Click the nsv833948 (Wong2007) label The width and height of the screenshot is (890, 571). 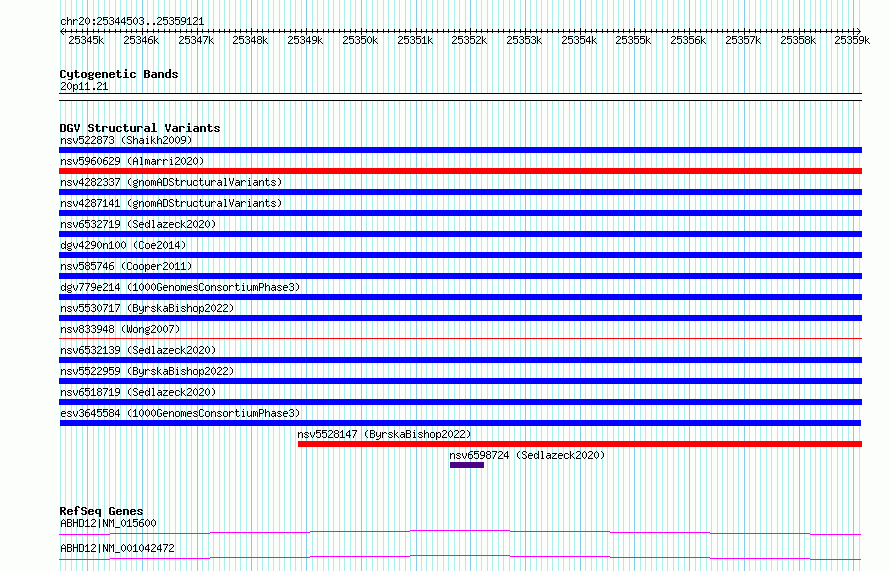(120, 329)
